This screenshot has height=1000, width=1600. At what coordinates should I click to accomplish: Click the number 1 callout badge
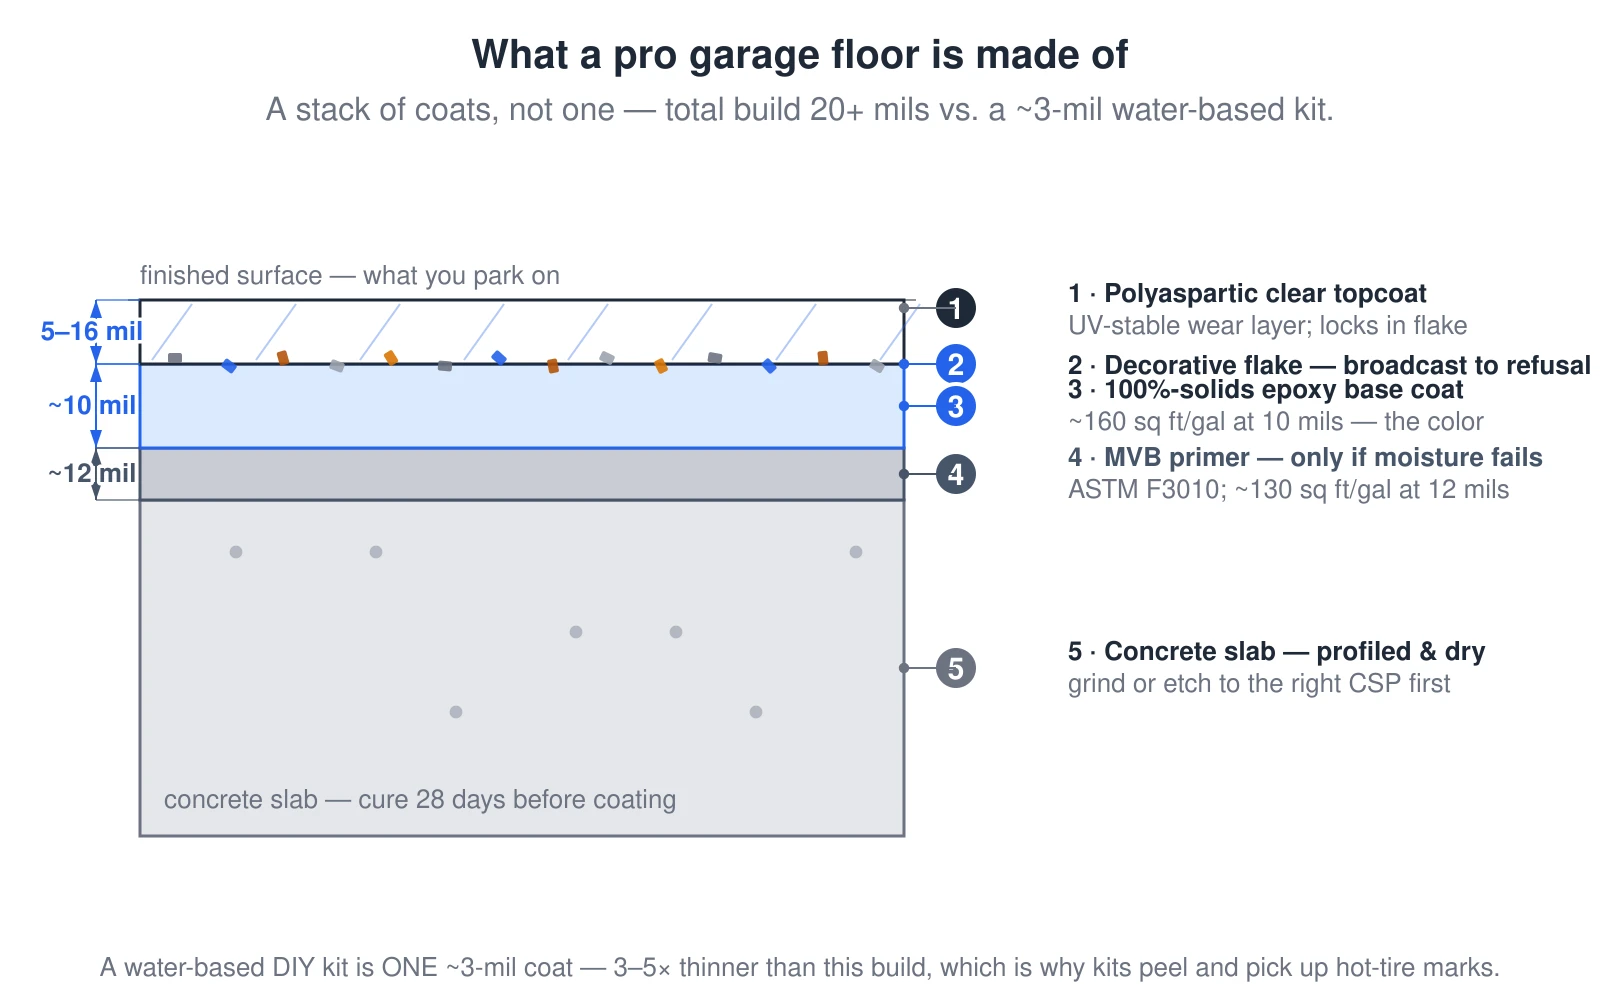click(956, 308)
